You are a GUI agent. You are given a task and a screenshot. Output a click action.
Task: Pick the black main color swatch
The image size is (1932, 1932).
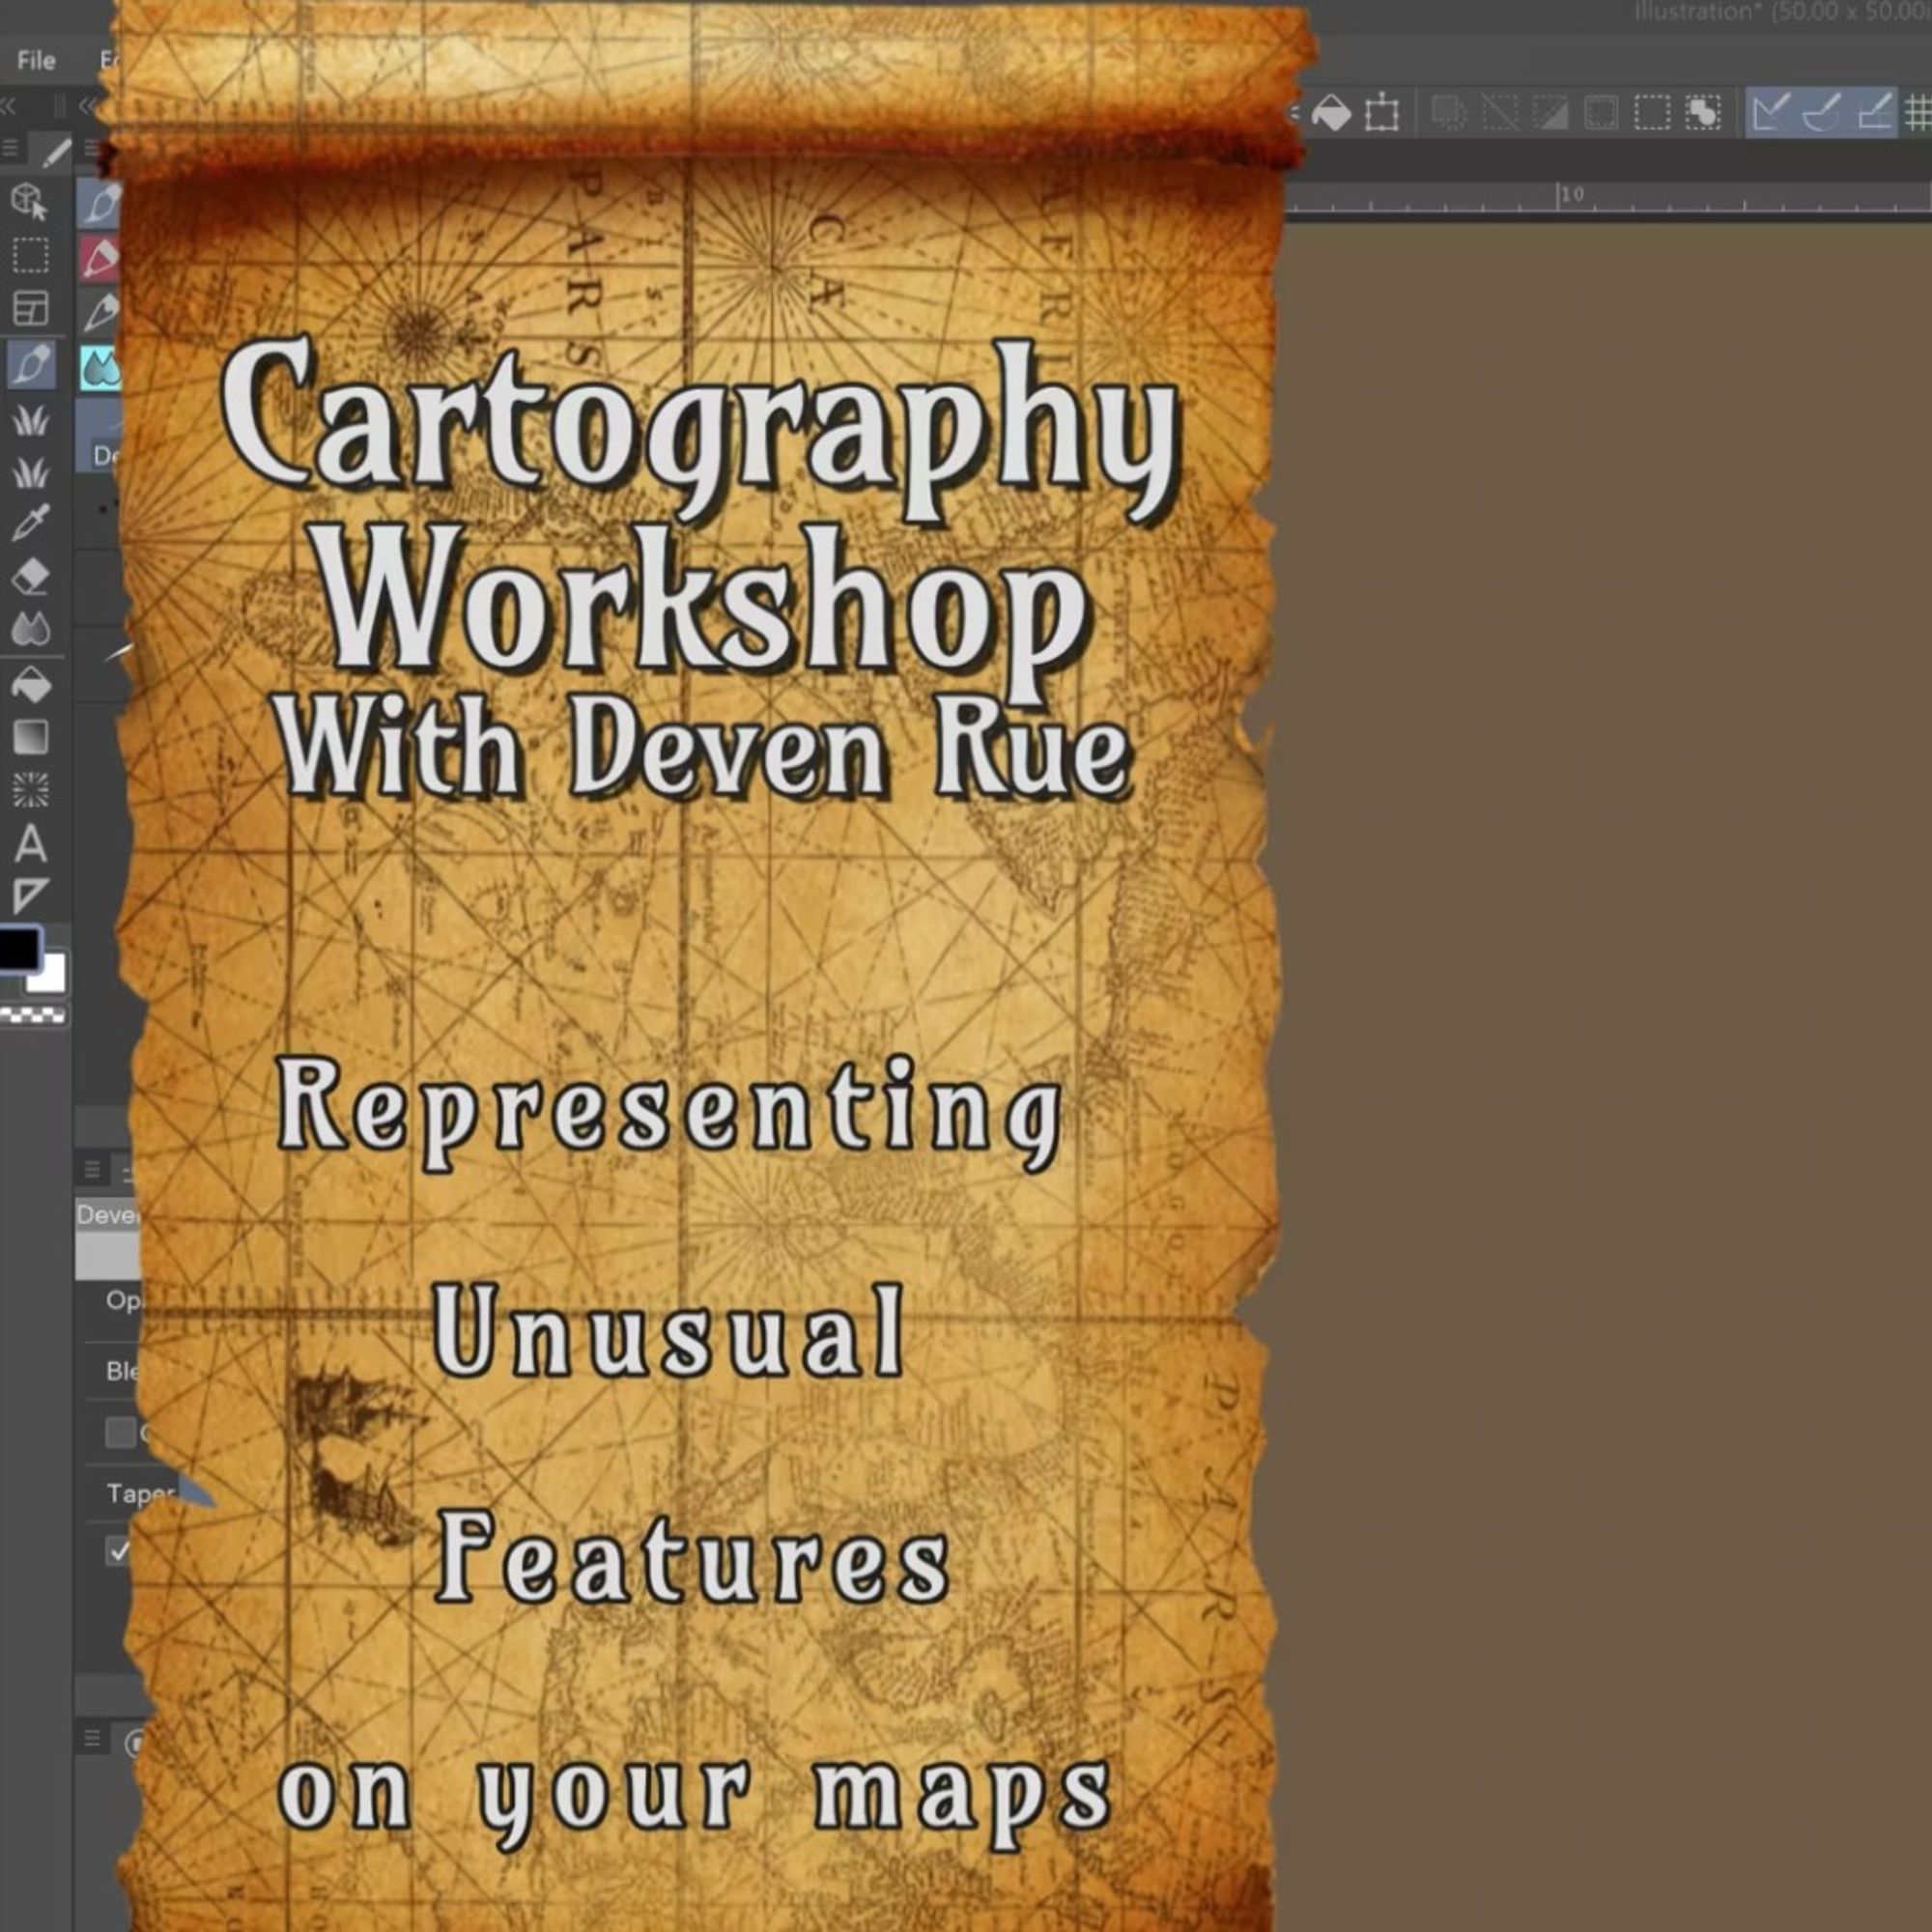click(x=18, y=949)
